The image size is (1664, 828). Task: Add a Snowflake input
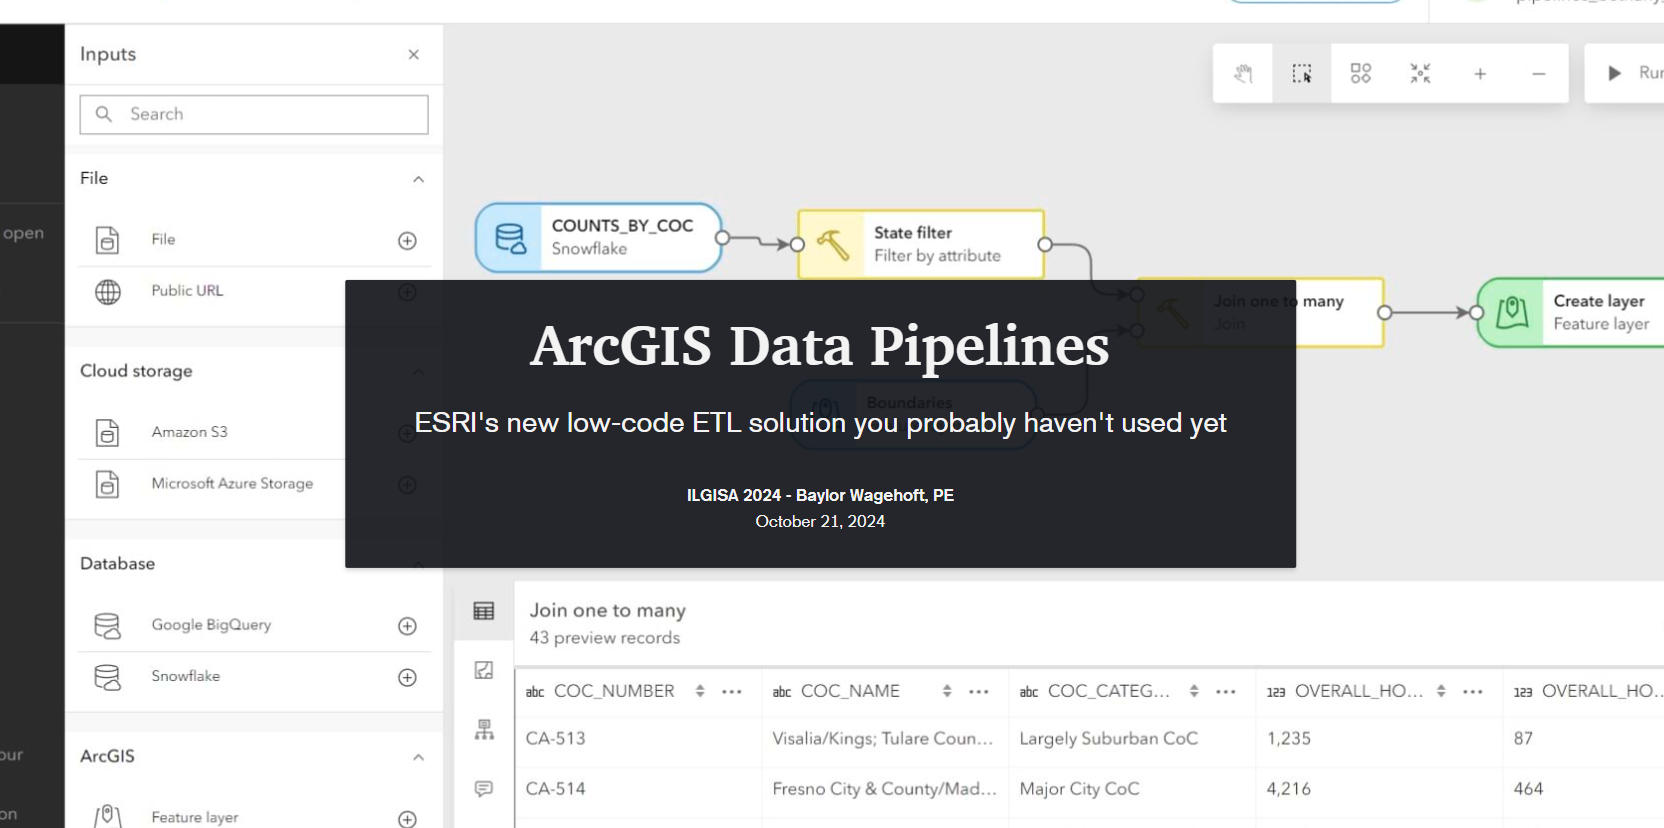[x=407, y=677]
